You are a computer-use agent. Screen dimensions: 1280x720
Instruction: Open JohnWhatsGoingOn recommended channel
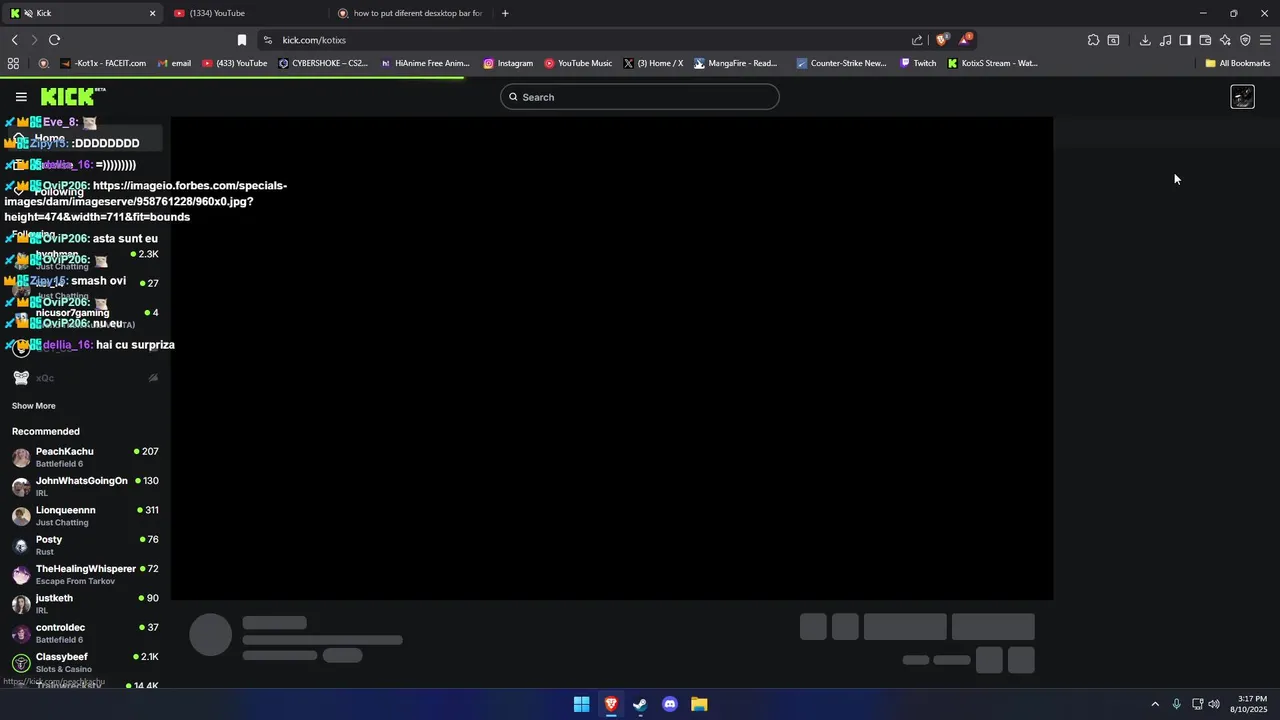[85, 486]
